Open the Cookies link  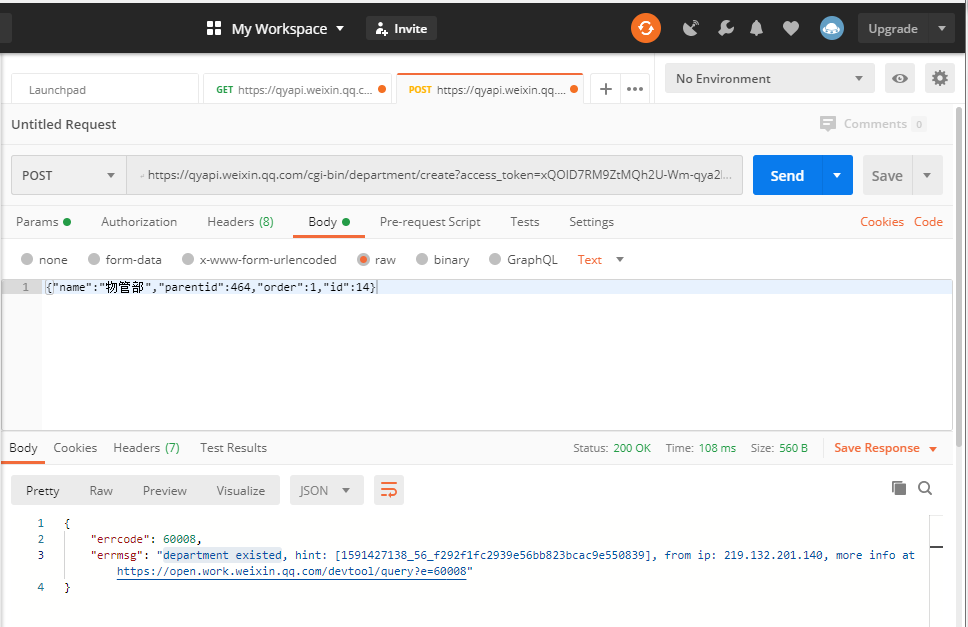coord(882,222)
